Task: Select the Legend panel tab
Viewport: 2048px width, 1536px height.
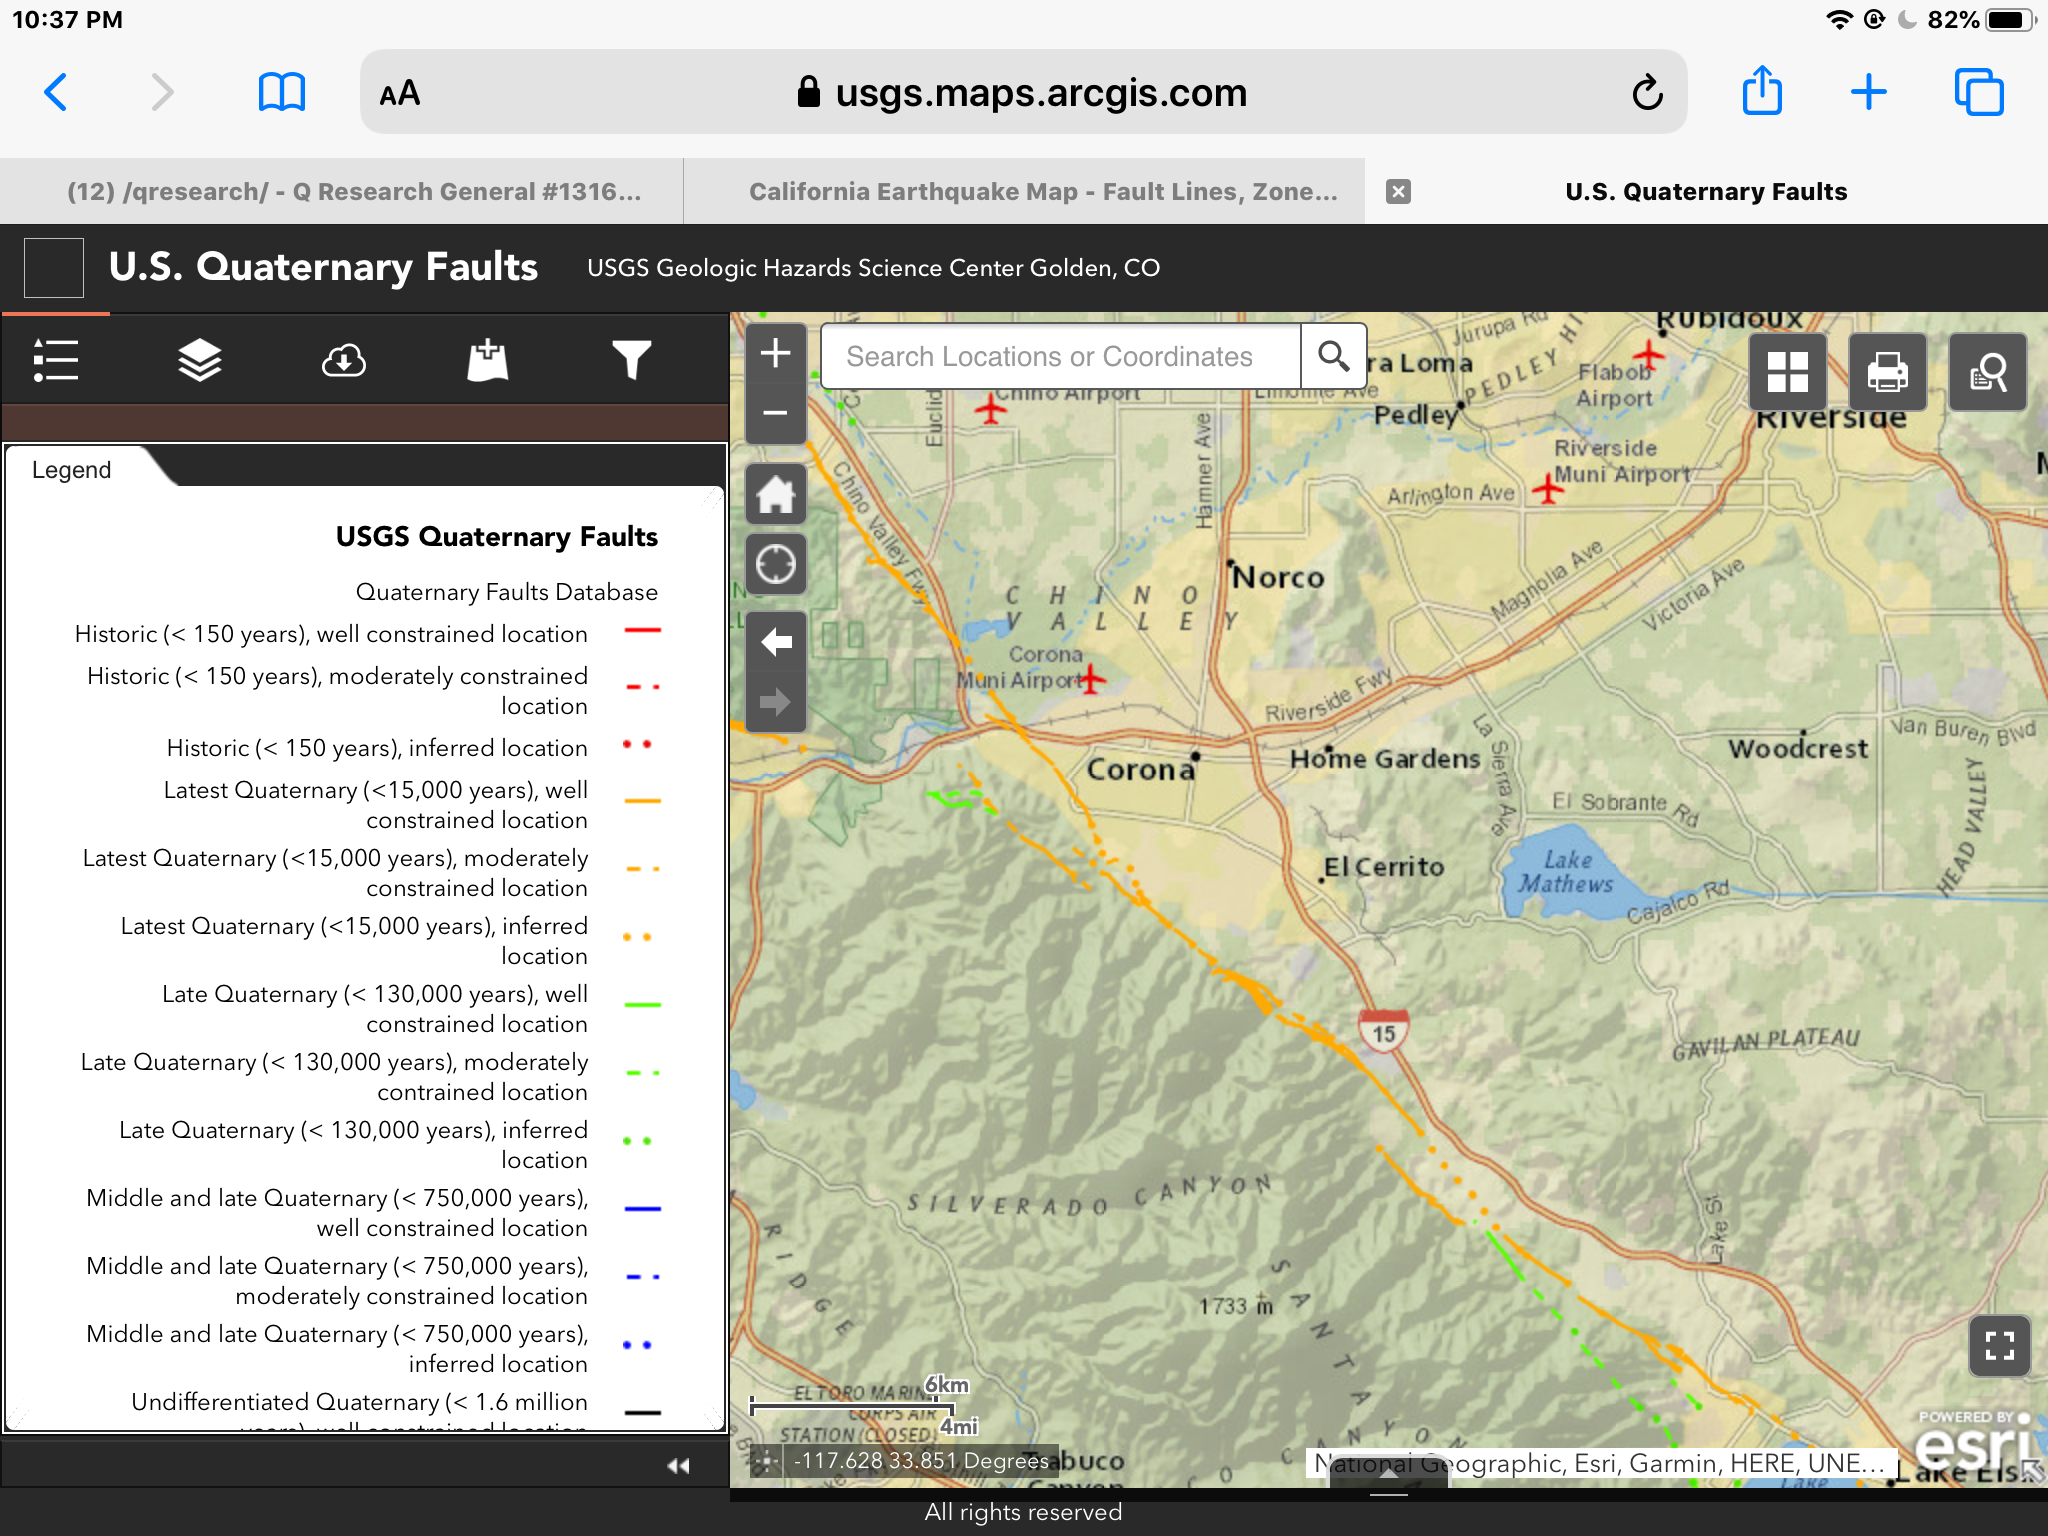Action: [x=72, y=470]
